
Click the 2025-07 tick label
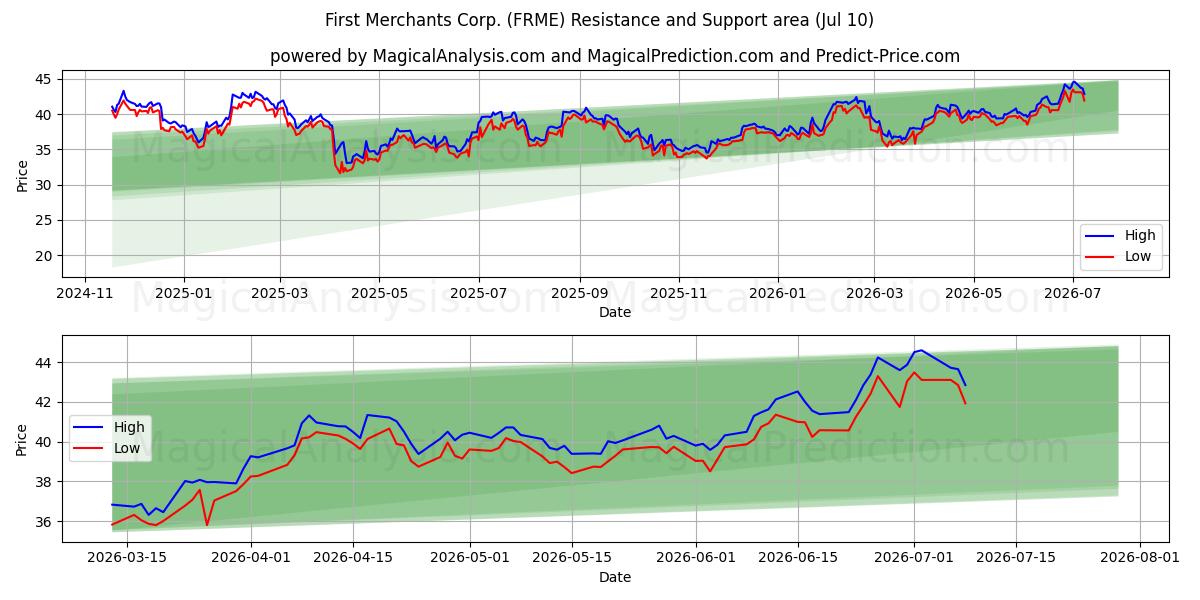(x=479, y=294)
